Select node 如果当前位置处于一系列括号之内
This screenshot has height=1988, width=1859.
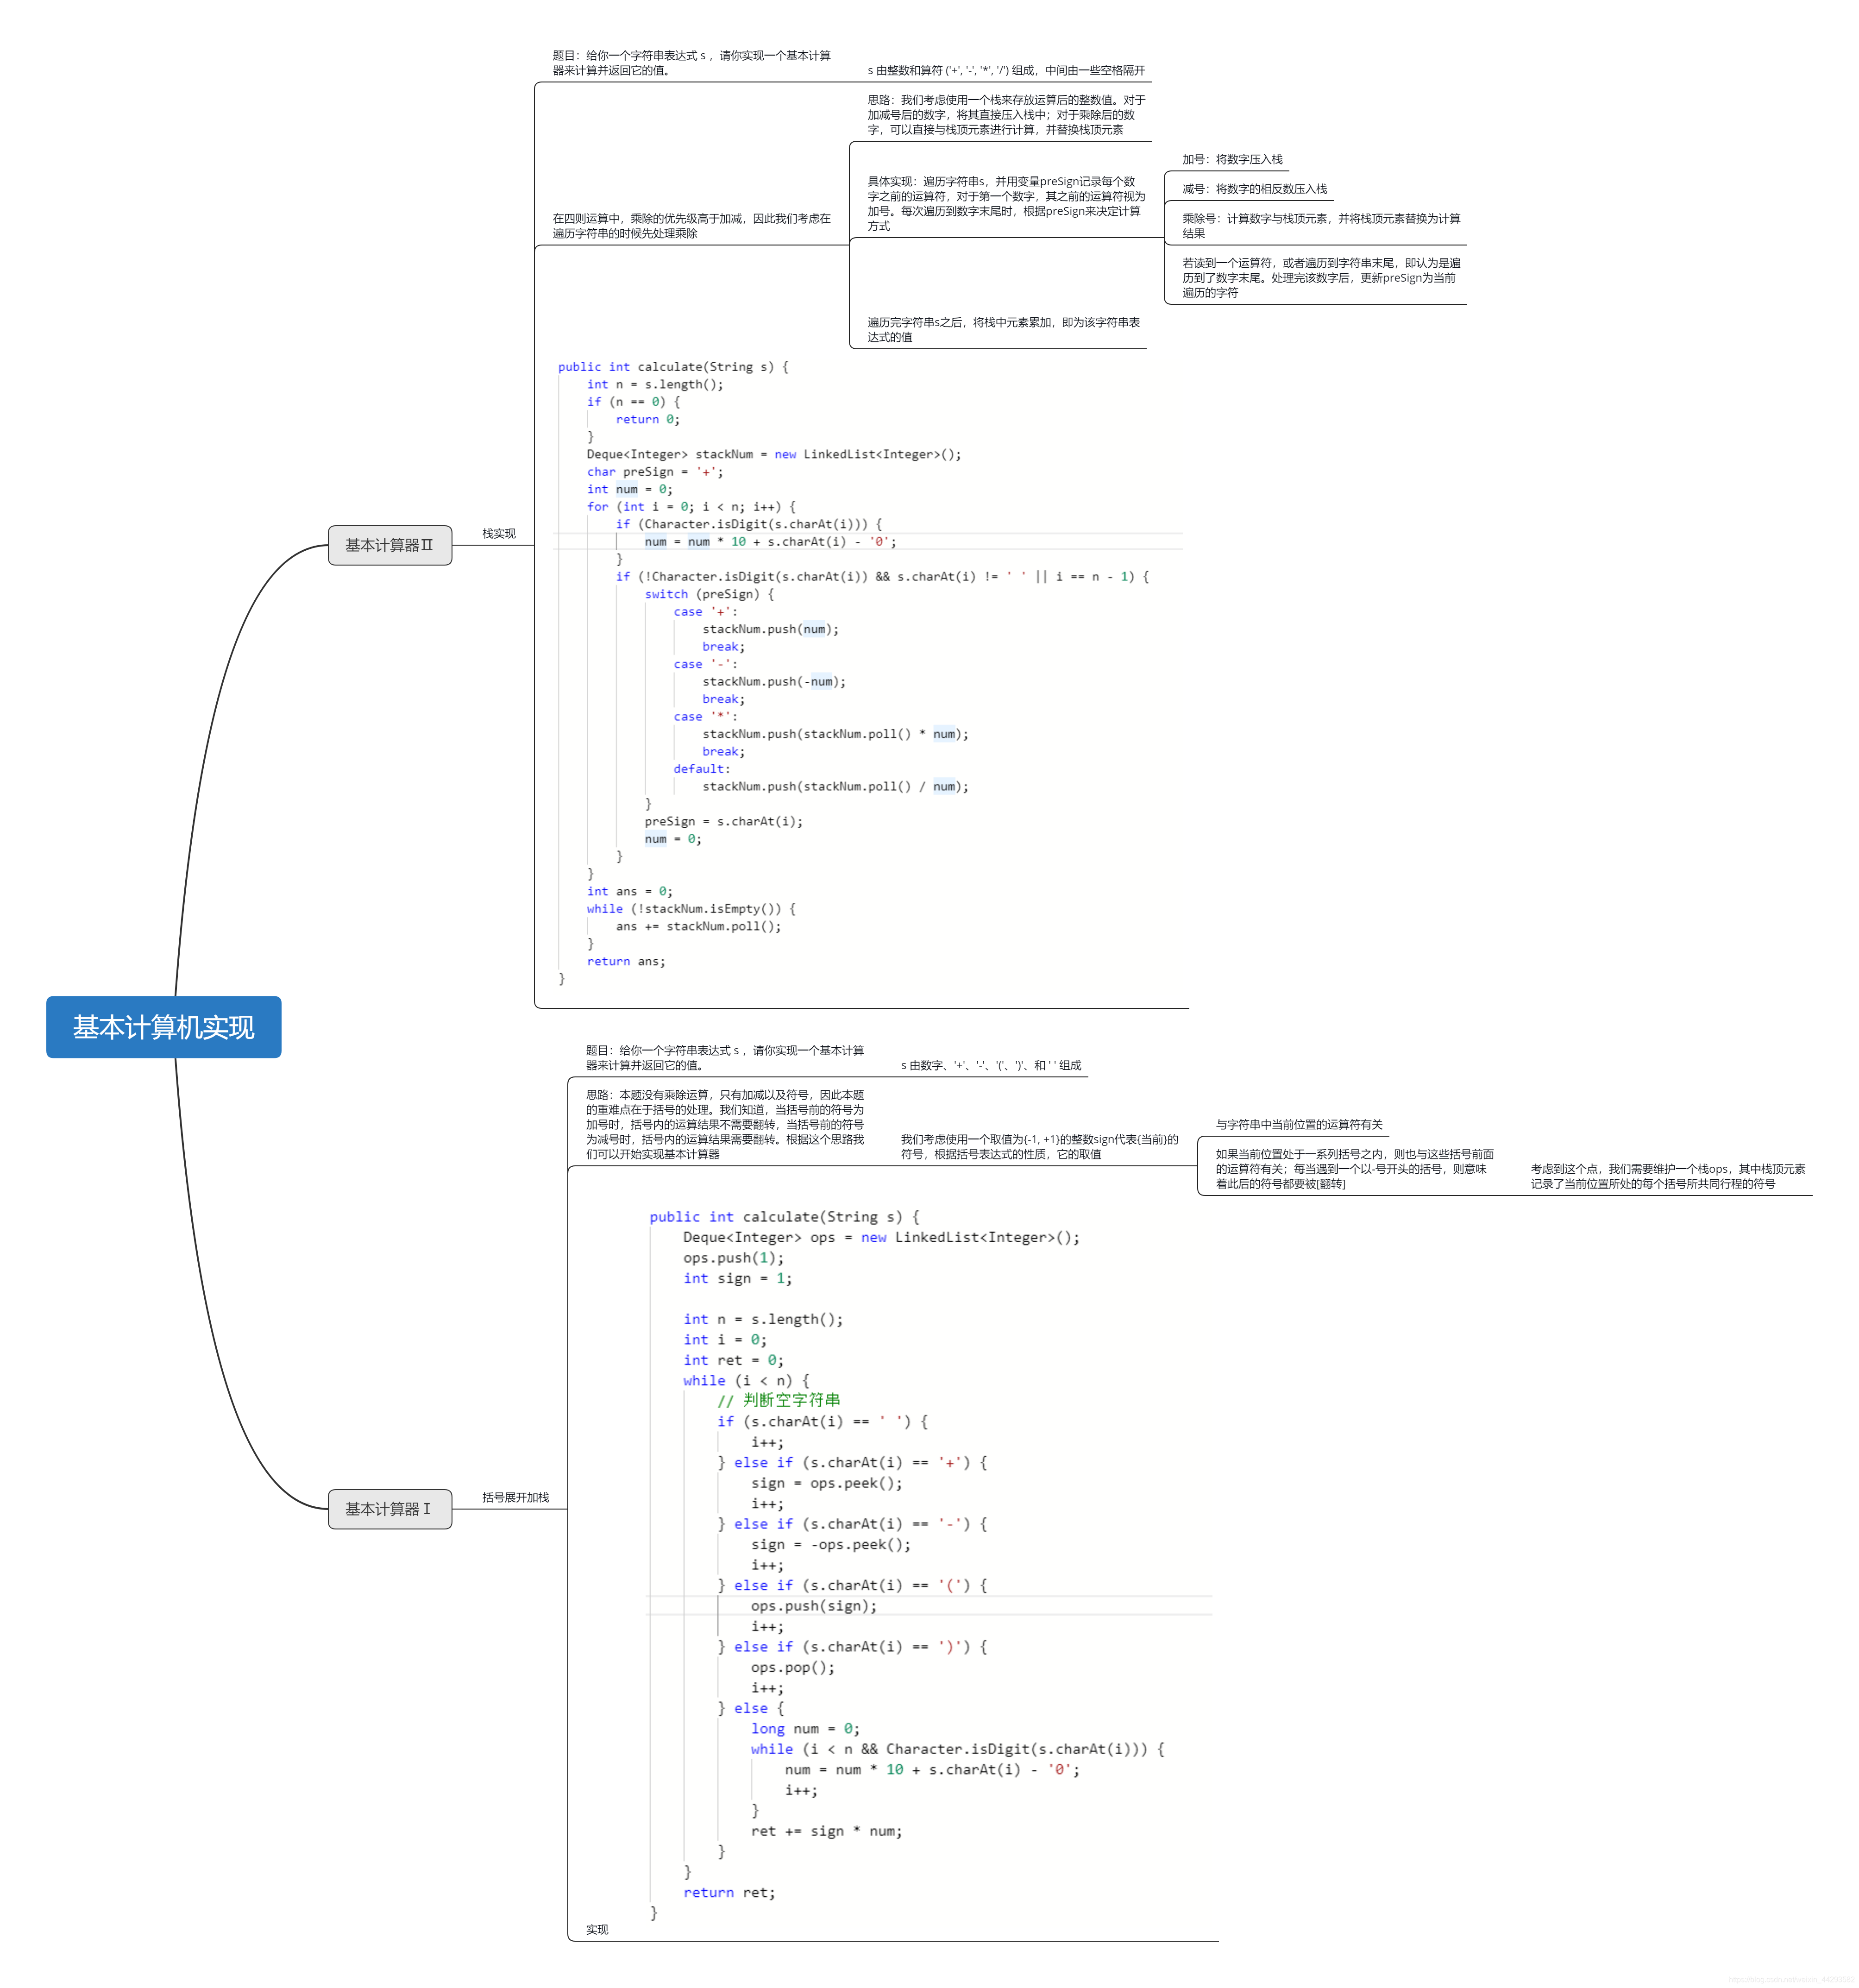(1354, 1168)
